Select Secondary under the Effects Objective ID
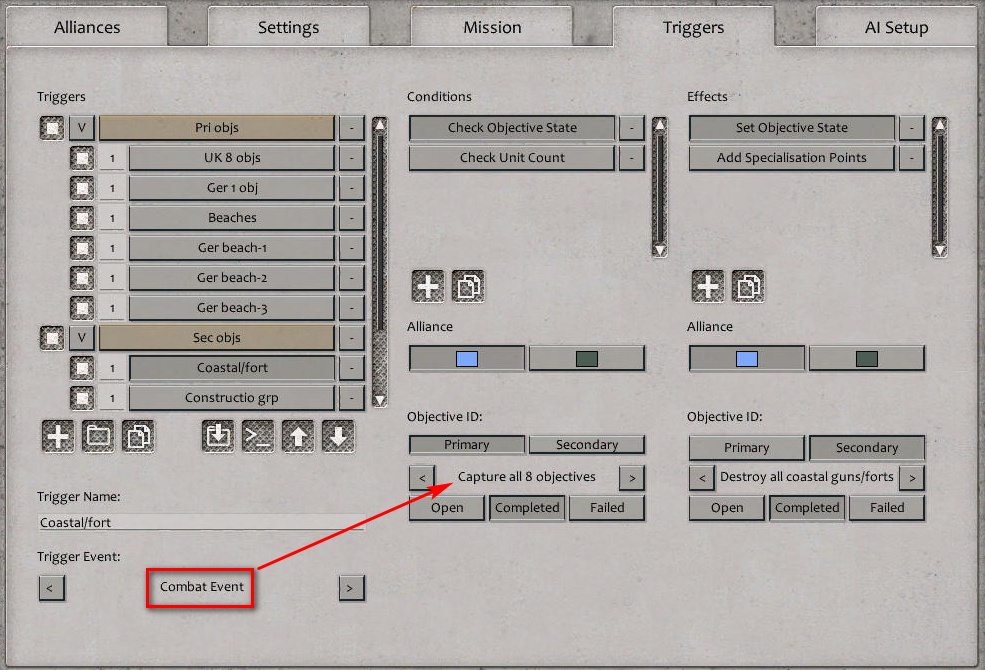 866,447
